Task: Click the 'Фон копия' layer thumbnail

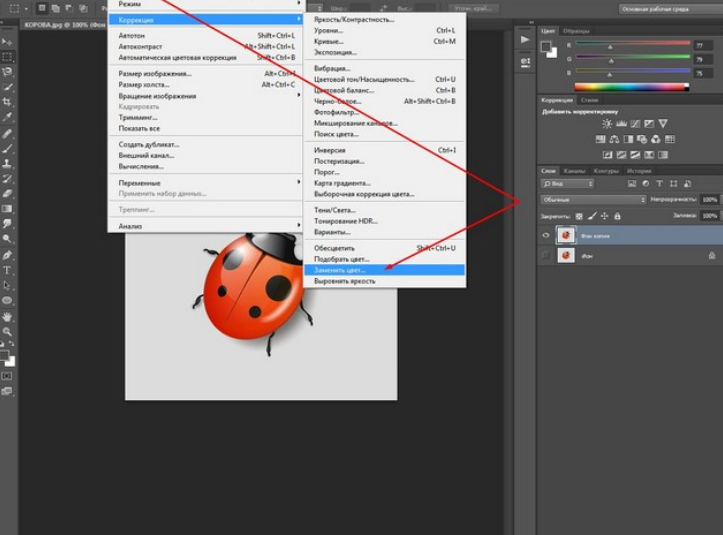Action: click(566, 235)
